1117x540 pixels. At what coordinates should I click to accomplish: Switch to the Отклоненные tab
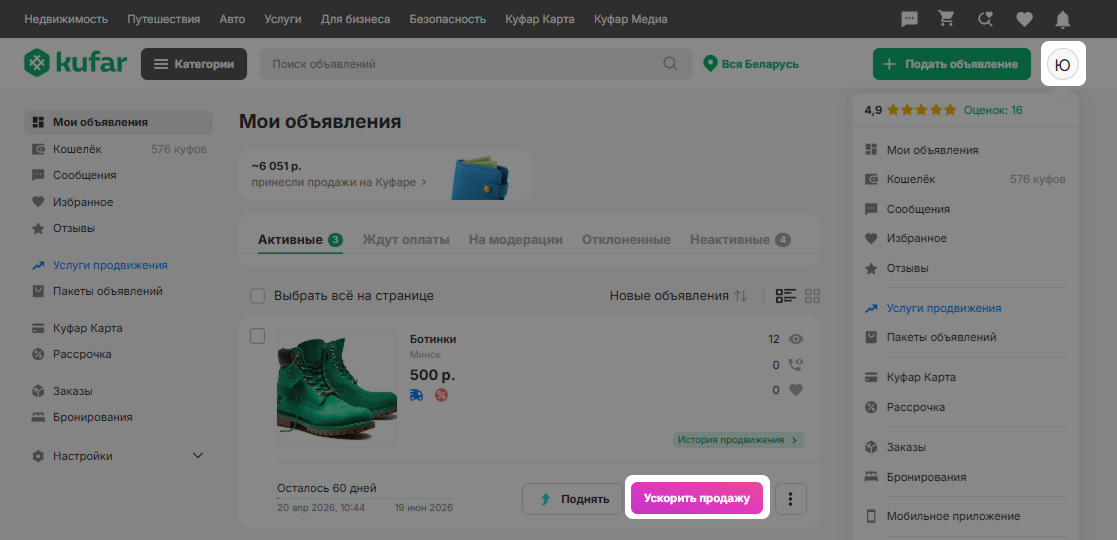[626, 239]
